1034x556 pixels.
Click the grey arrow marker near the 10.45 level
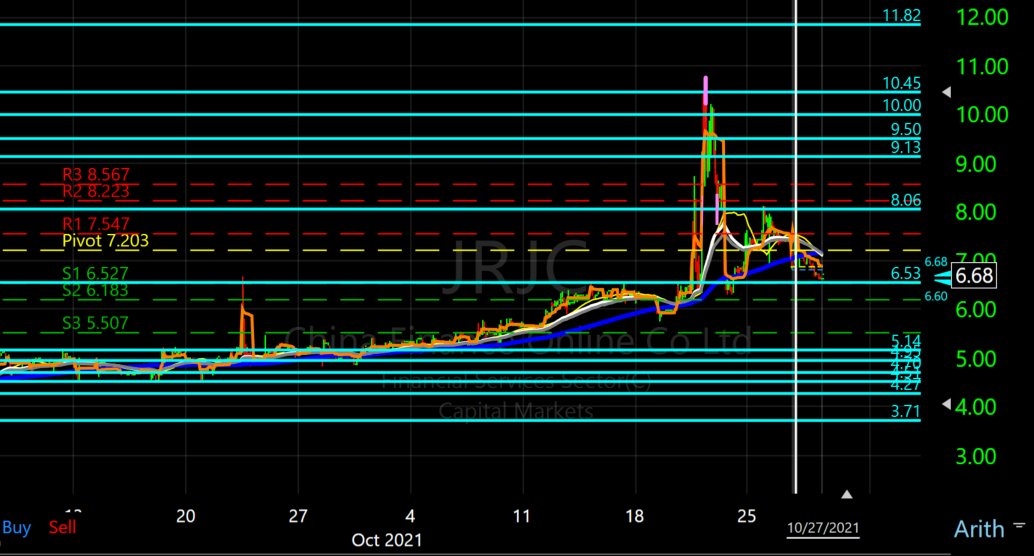point(946,92)
